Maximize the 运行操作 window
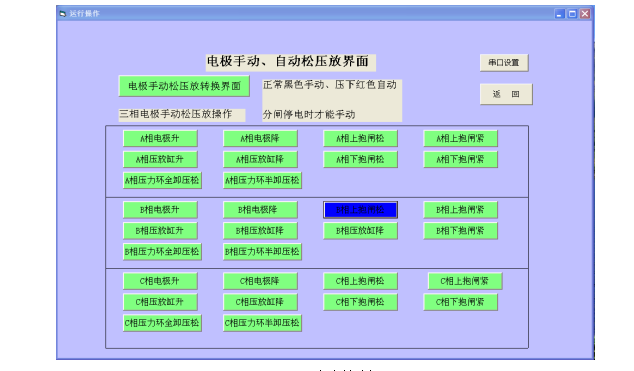 pos(572,14)
